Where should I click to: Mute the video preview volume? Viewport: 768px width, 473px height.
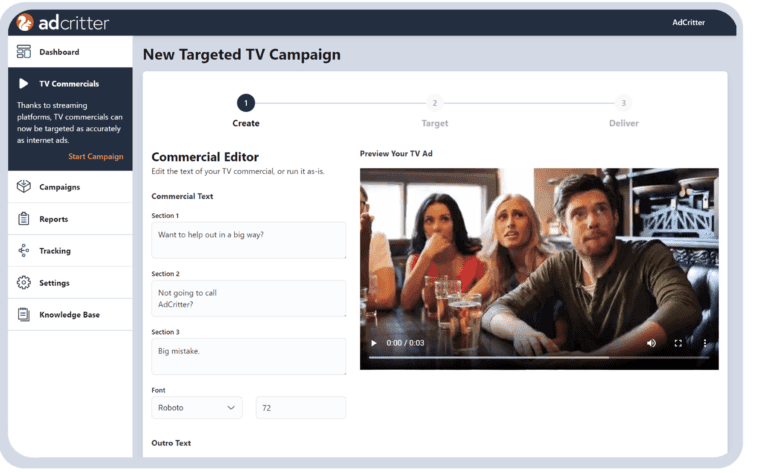click(651, 343)
